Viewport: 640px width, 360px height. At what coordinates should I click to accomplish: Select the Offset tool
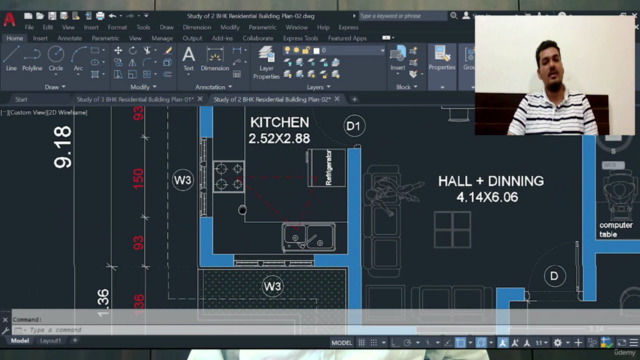[168, 74]
